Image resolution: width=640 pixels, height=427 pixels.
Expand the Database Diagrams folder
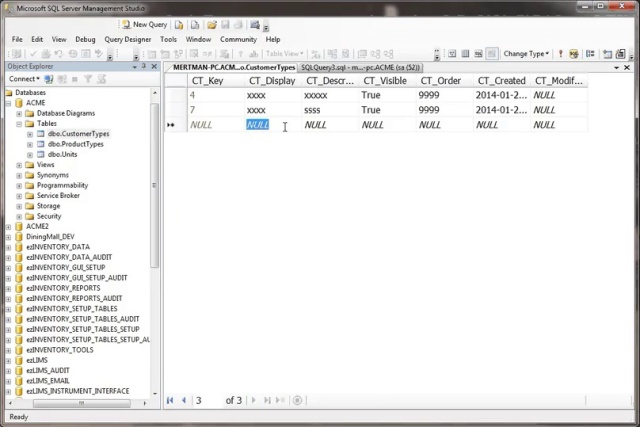(19, 113)
